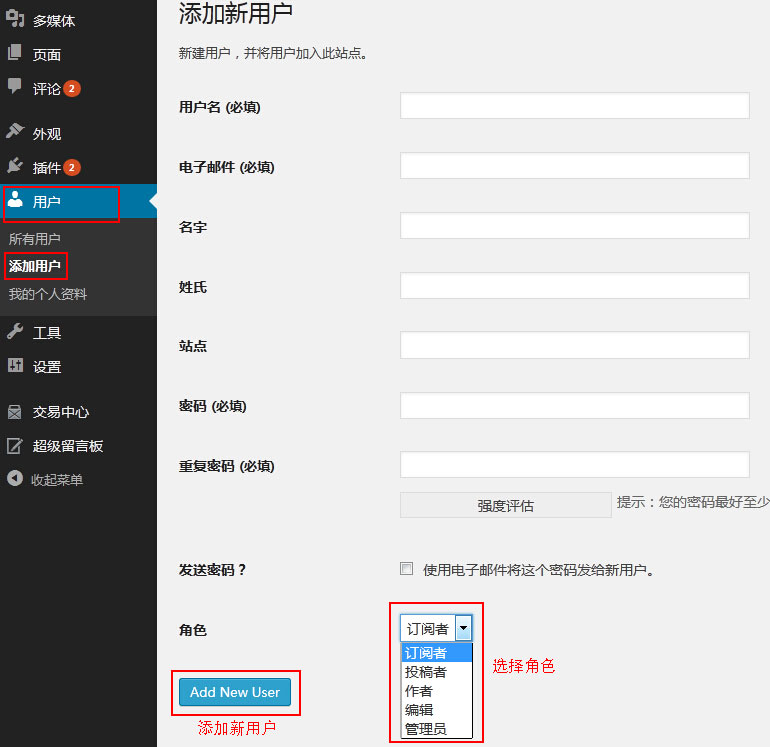Viewport: 770px width, 747px height.
Task: Click the Plugins (插件) plug icon
Action: click(x=15, y=166)
